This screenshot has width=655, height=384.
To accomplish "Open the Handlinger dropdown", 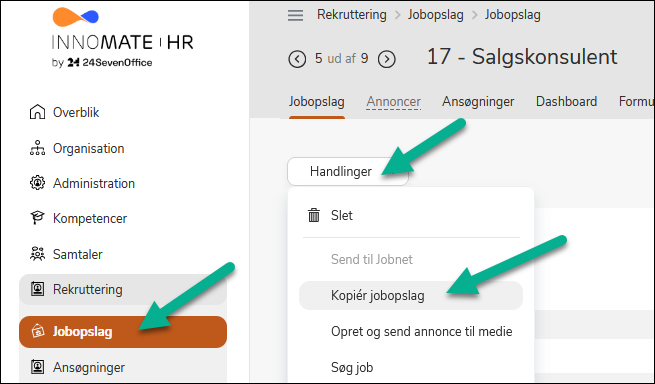I will click(348, 171).
